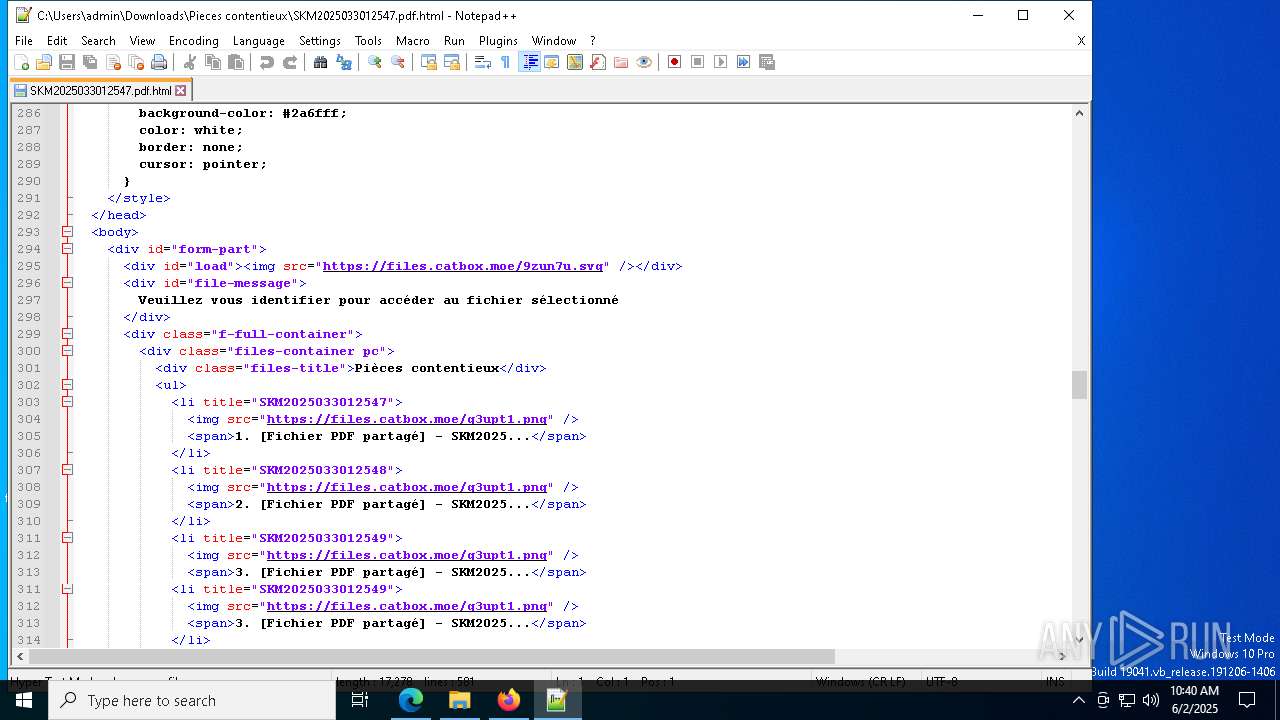Click the Document Map toolbar icon
The width and height of the screenshot is (1280, 720).
(575, 62)
